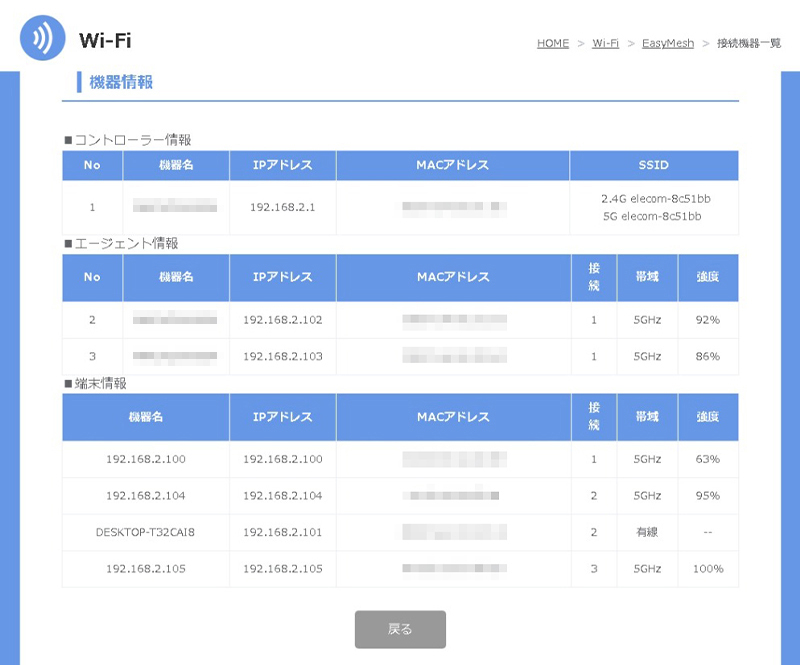Go to HOME via the breadcrumb
Viewport: 800px width, 665px height.
click(552, 44)
